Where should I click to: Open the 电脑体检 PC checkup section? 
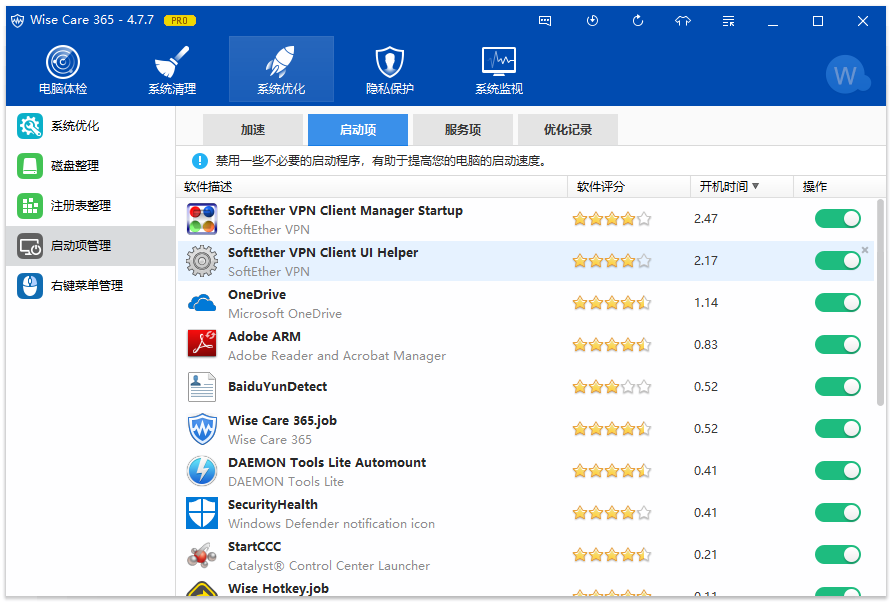pyautogui.click(x=63, y=69)
